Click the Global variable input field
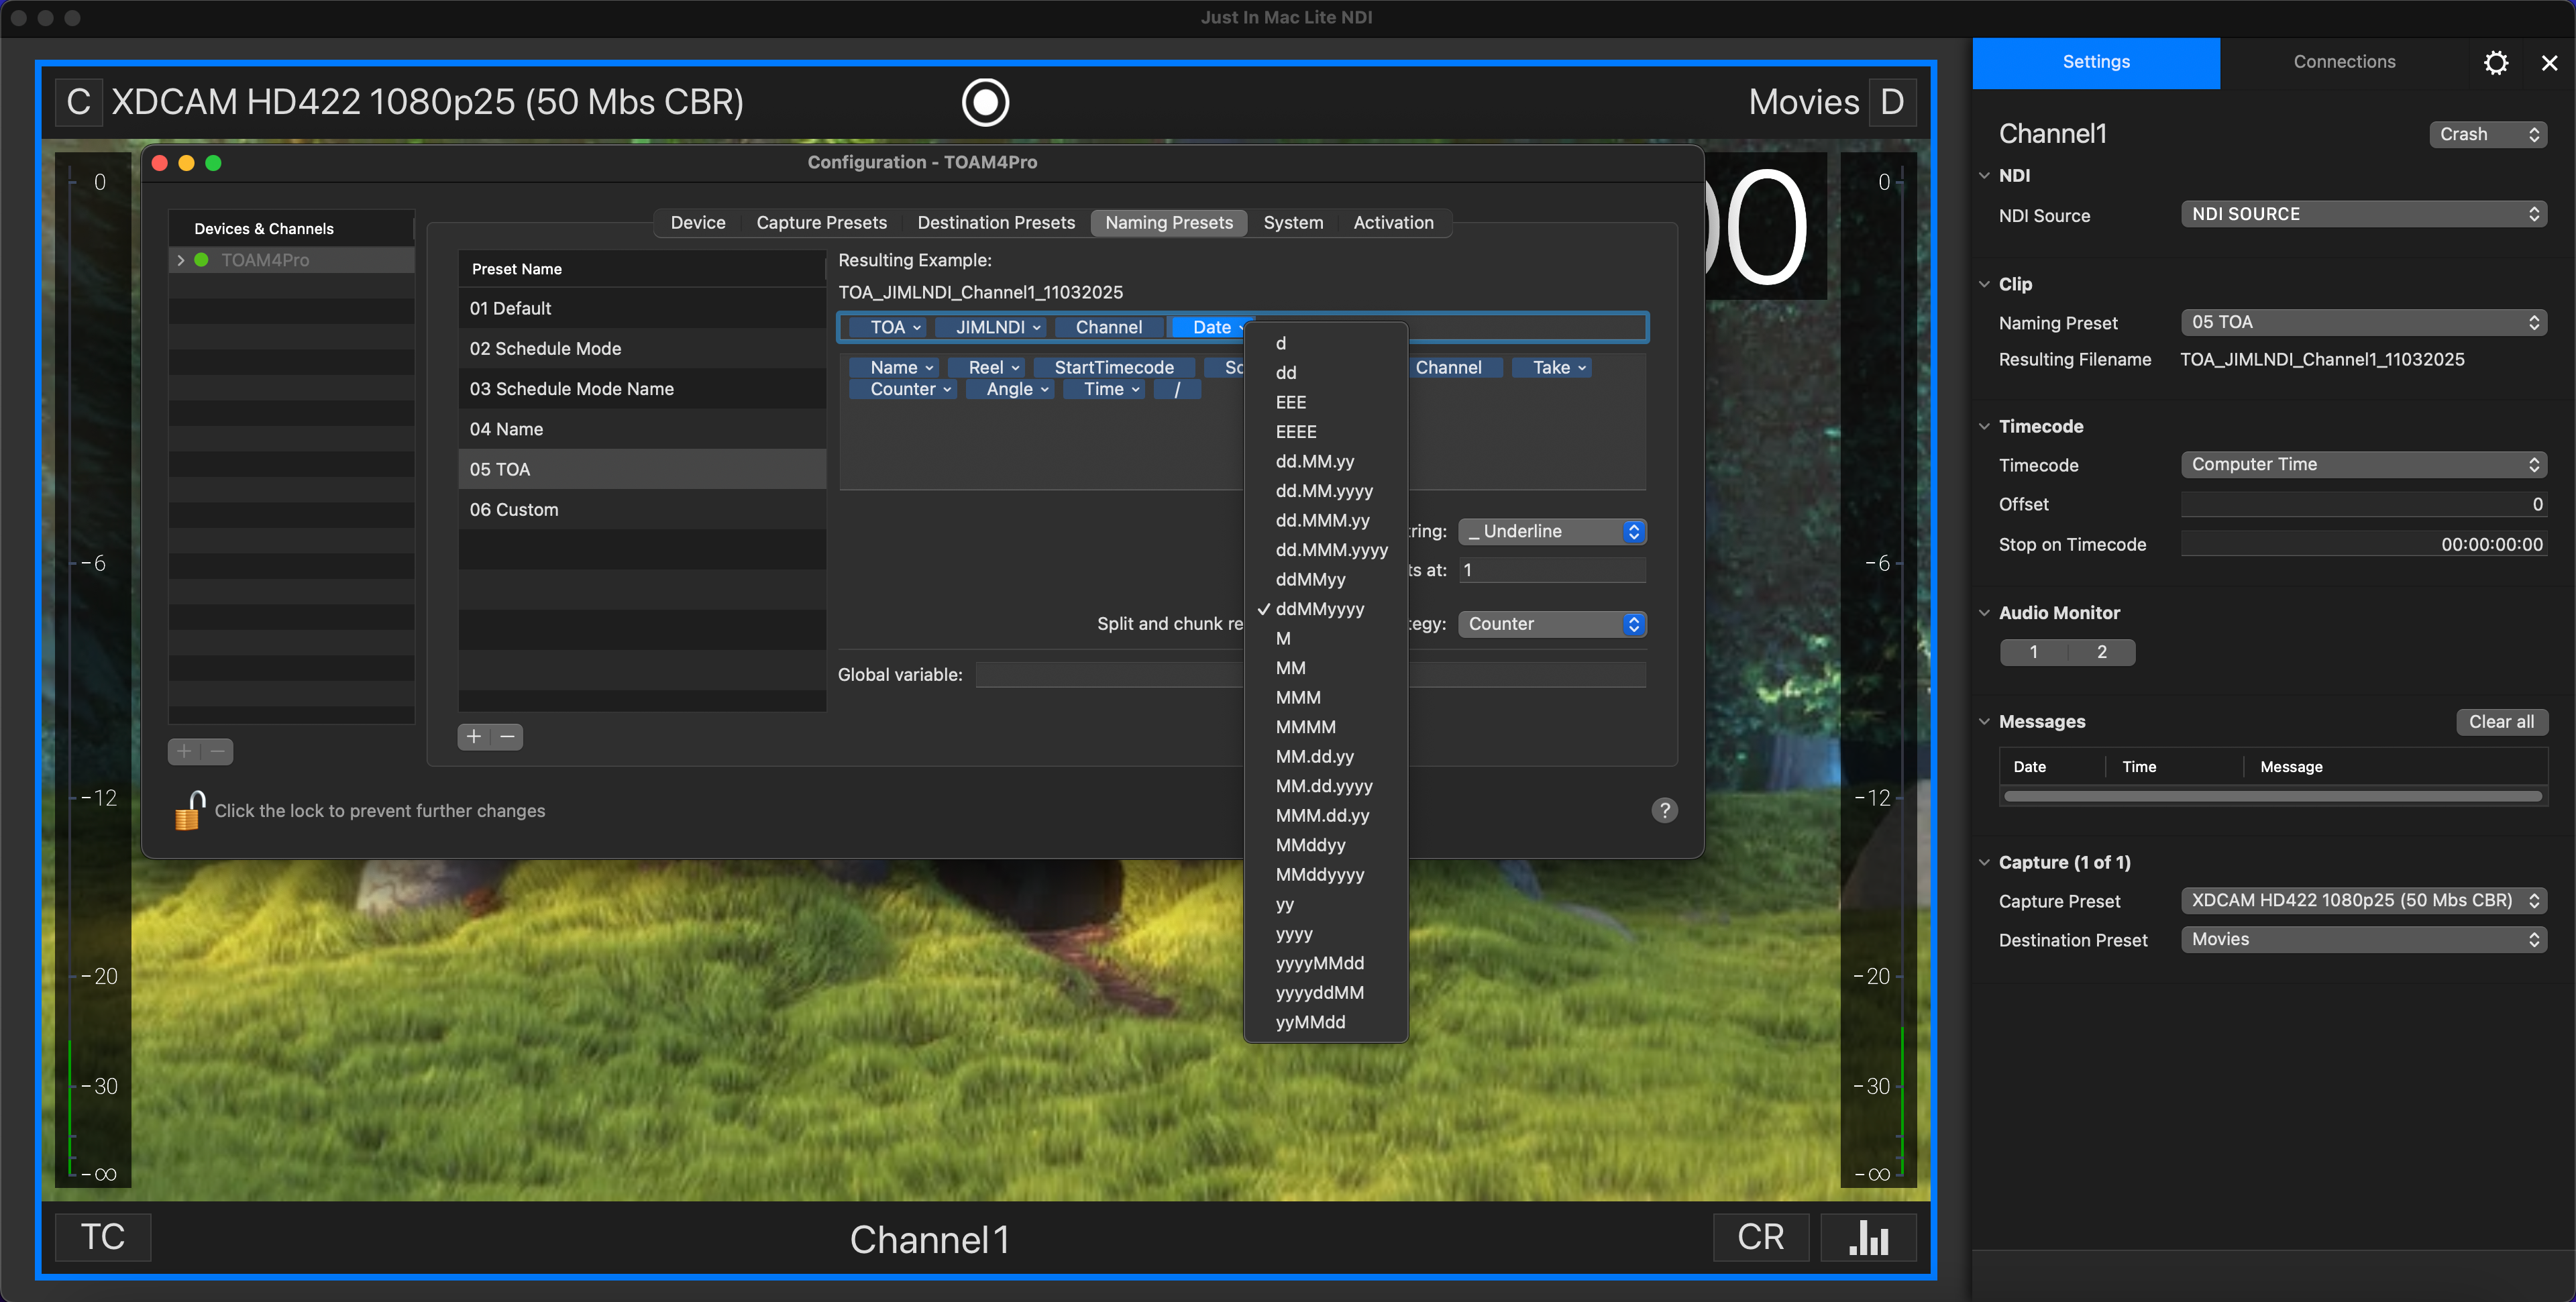2576x1302 pixels. click(x=1311, y=675)
